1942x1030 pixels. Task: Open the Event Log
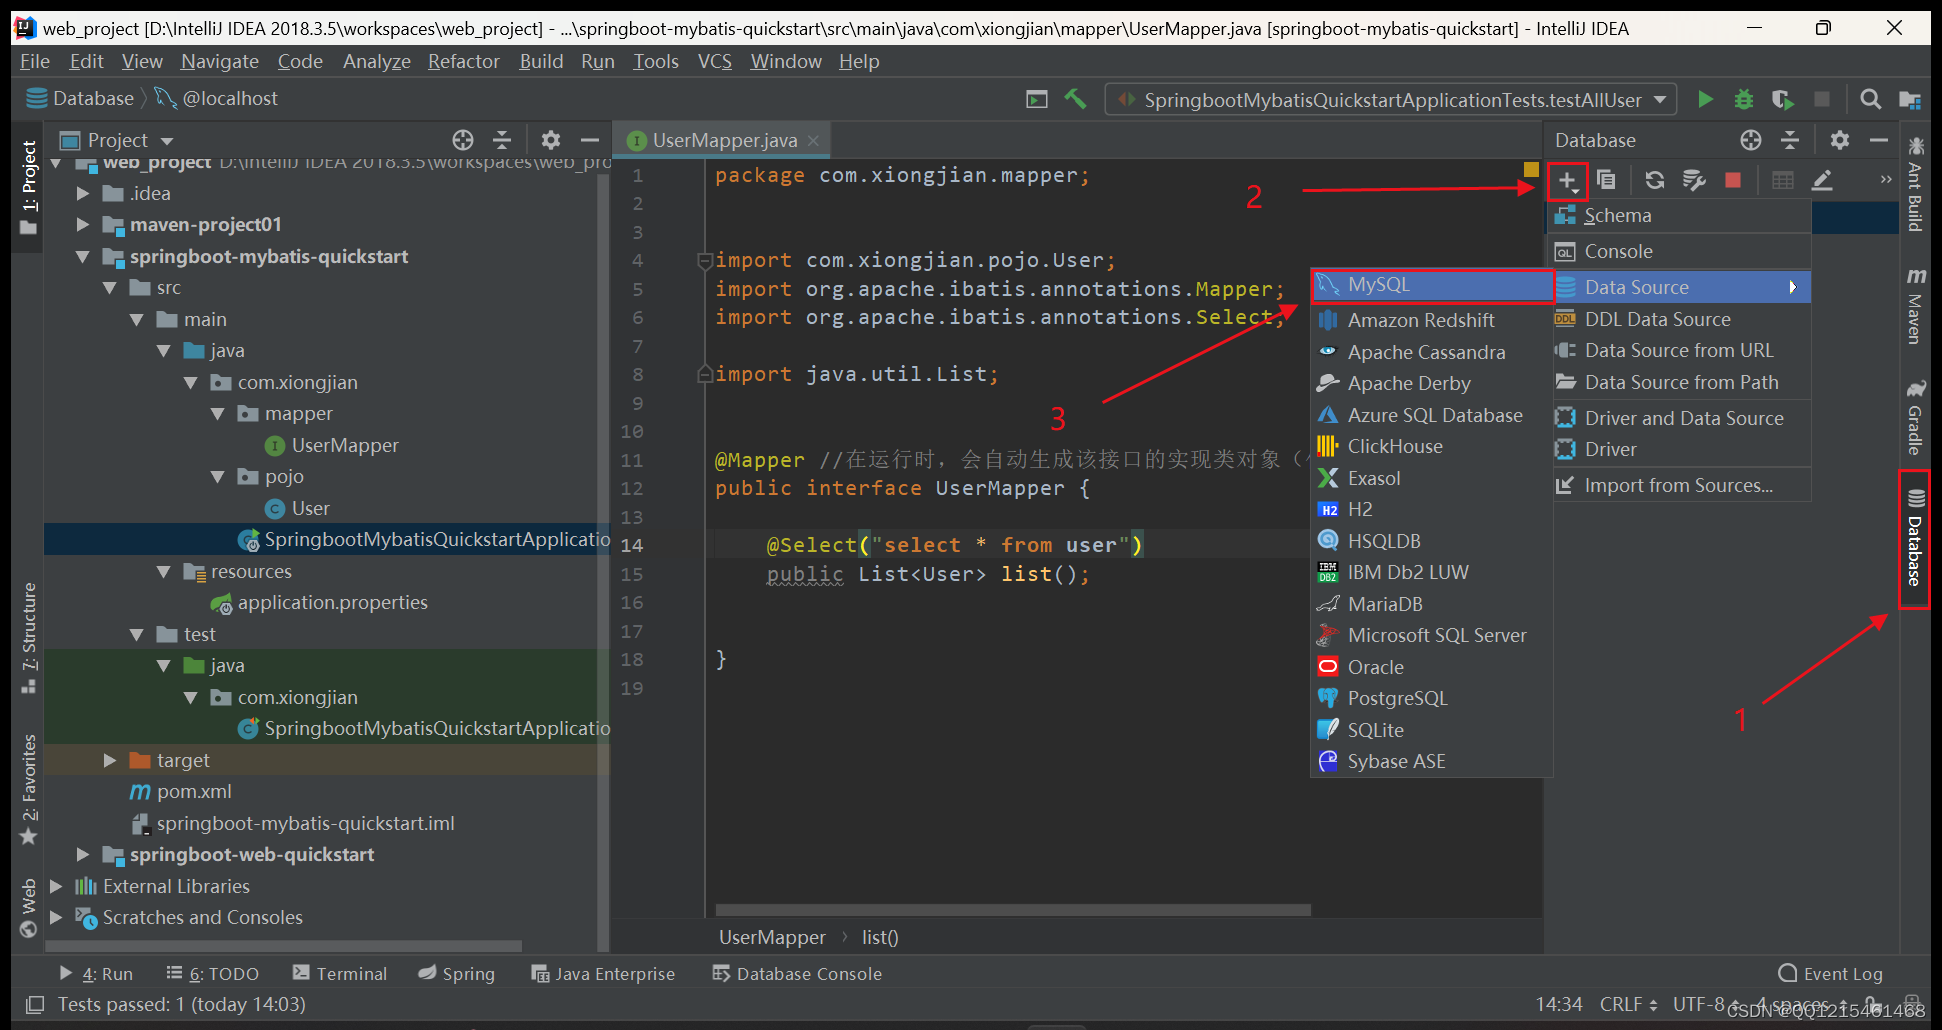coord(1830,974)
